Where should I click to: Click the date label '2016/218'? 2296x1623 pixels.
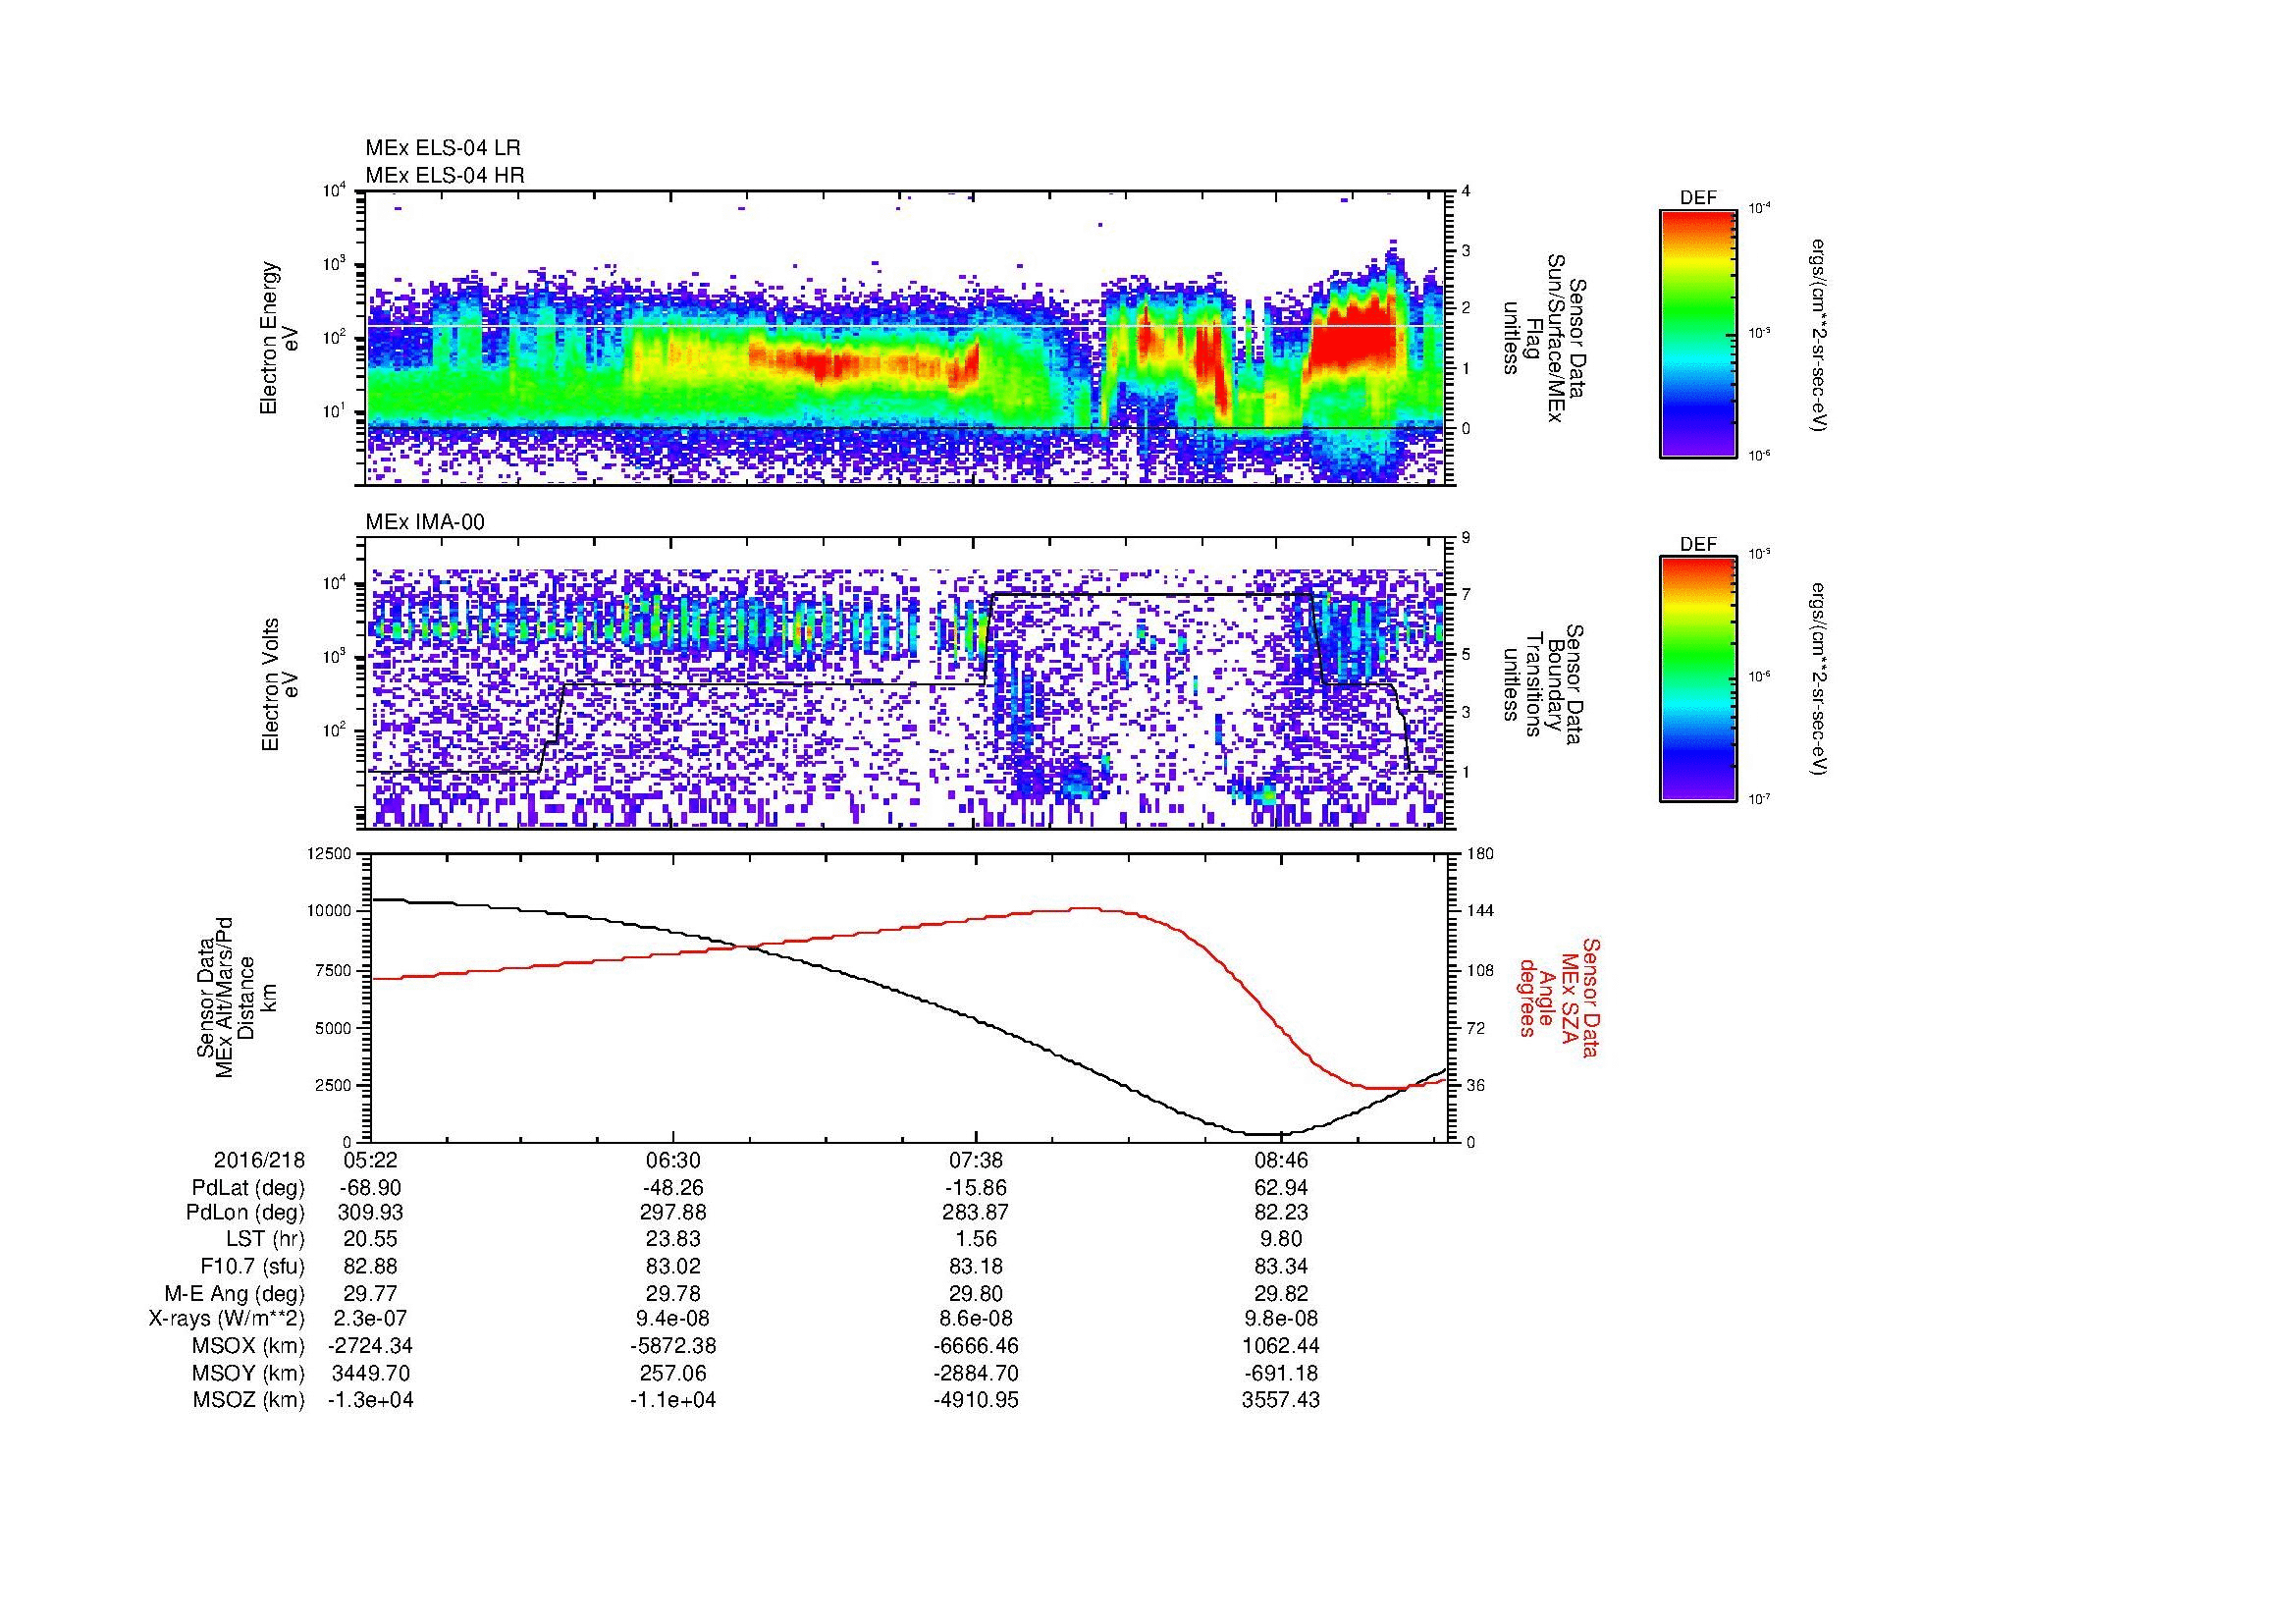[x=259, y=1160]
